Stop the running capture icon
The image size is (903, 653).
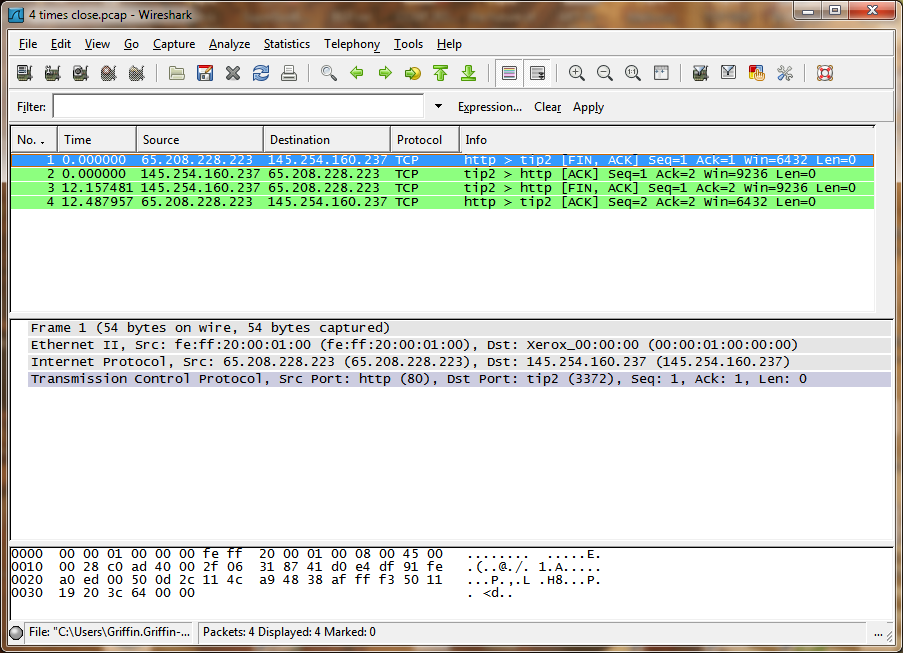pyautogui.click(x=108, y=73)
